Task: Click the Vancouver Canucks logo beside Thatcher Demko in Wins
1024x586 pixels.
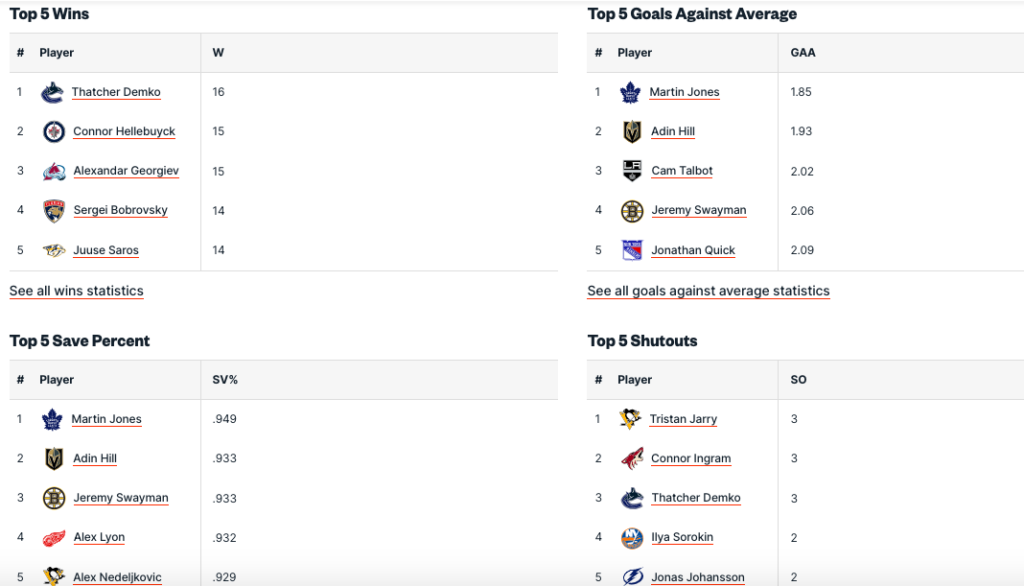Action: (53, 92)
